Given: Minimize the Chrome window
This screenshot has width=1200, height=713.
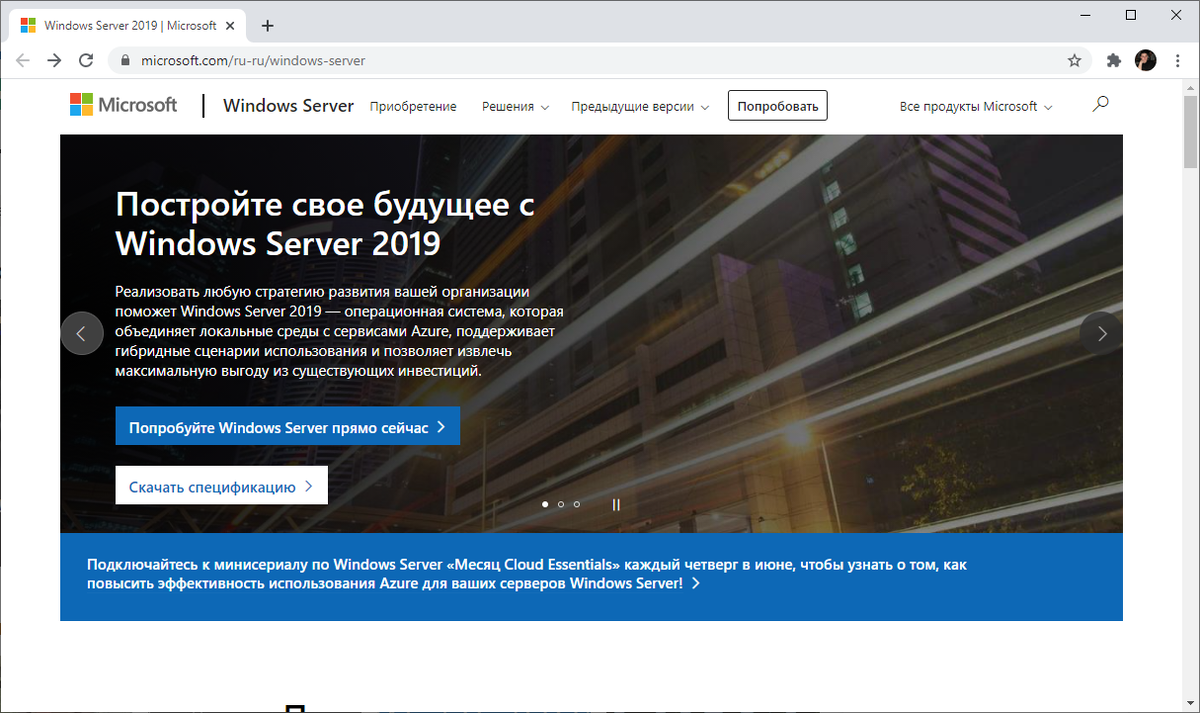Looking at the screenshot, I should click(1087, 14).
